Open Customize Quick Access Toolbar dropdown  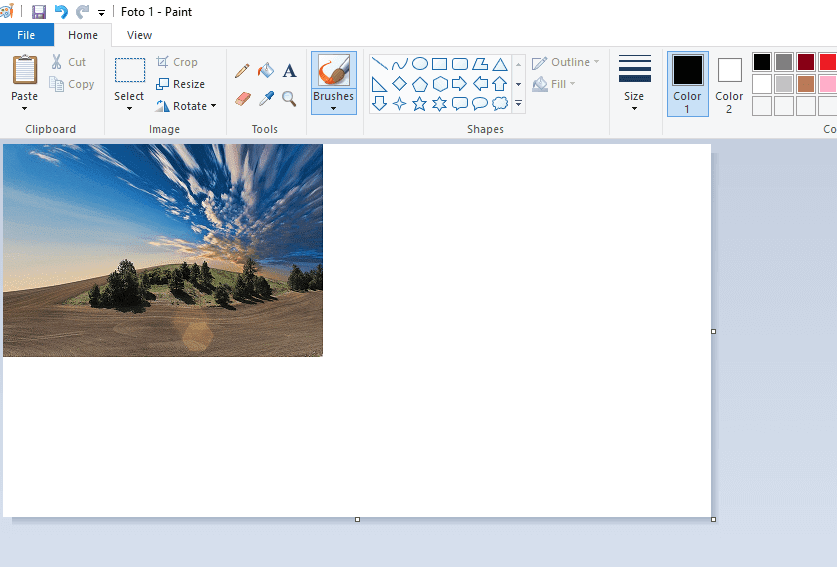101,12
